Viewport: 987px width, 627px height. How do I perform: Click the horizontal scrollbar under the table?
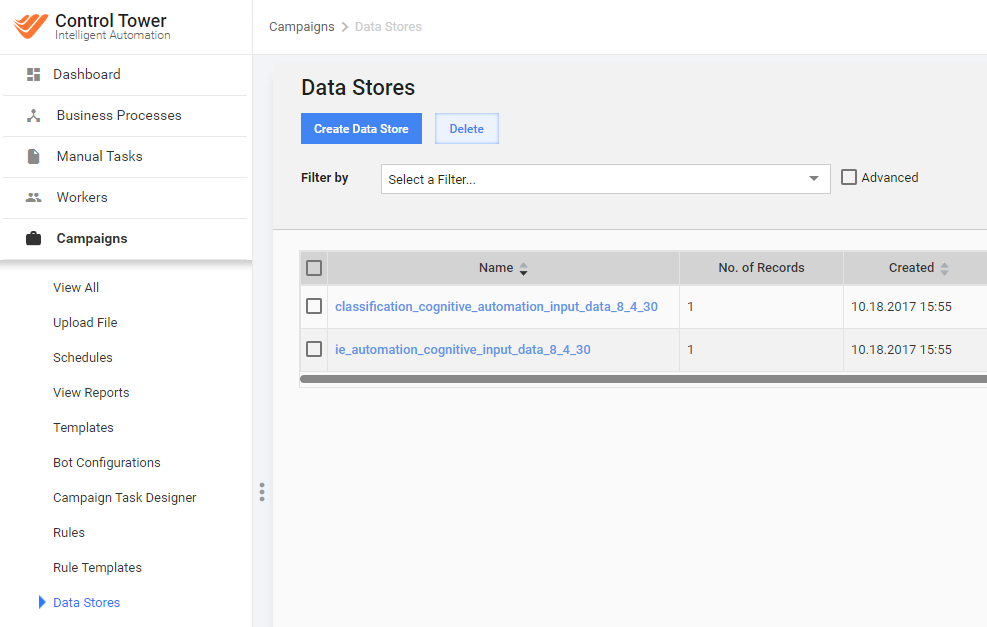click(643, 379)
